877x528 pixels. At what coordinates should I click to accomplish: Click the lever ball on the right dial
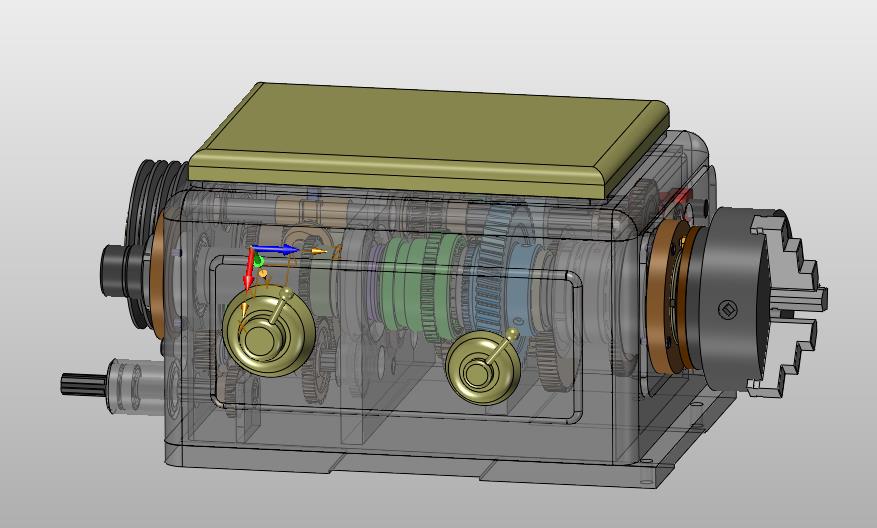click(x=512, y=334)
